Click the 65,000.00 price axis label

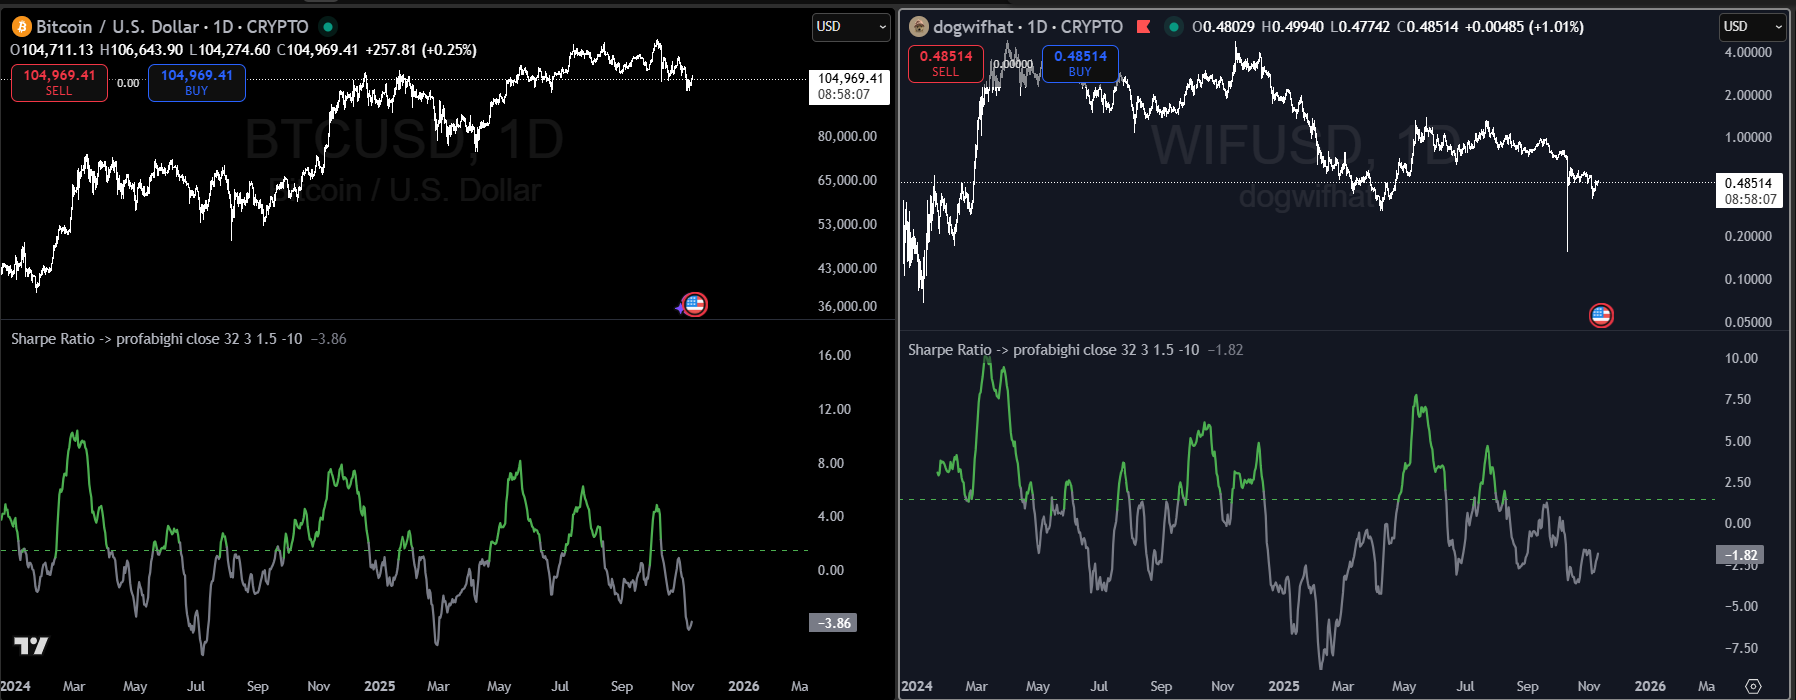click(x=847, y=180)
